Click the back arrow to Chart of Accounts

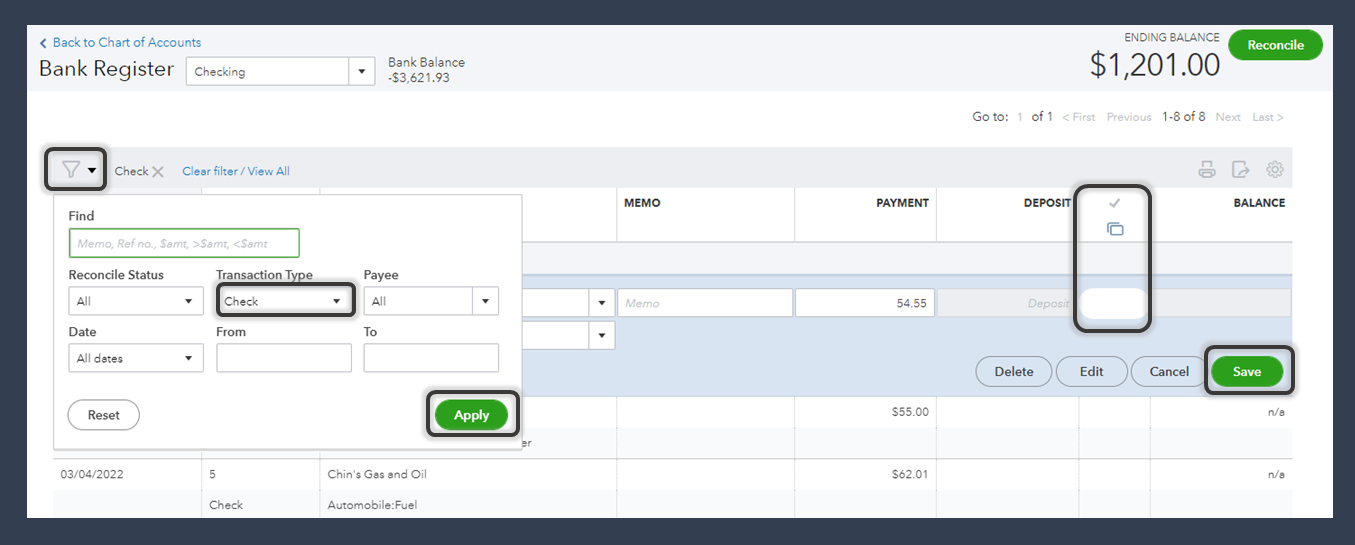point(43,43)
